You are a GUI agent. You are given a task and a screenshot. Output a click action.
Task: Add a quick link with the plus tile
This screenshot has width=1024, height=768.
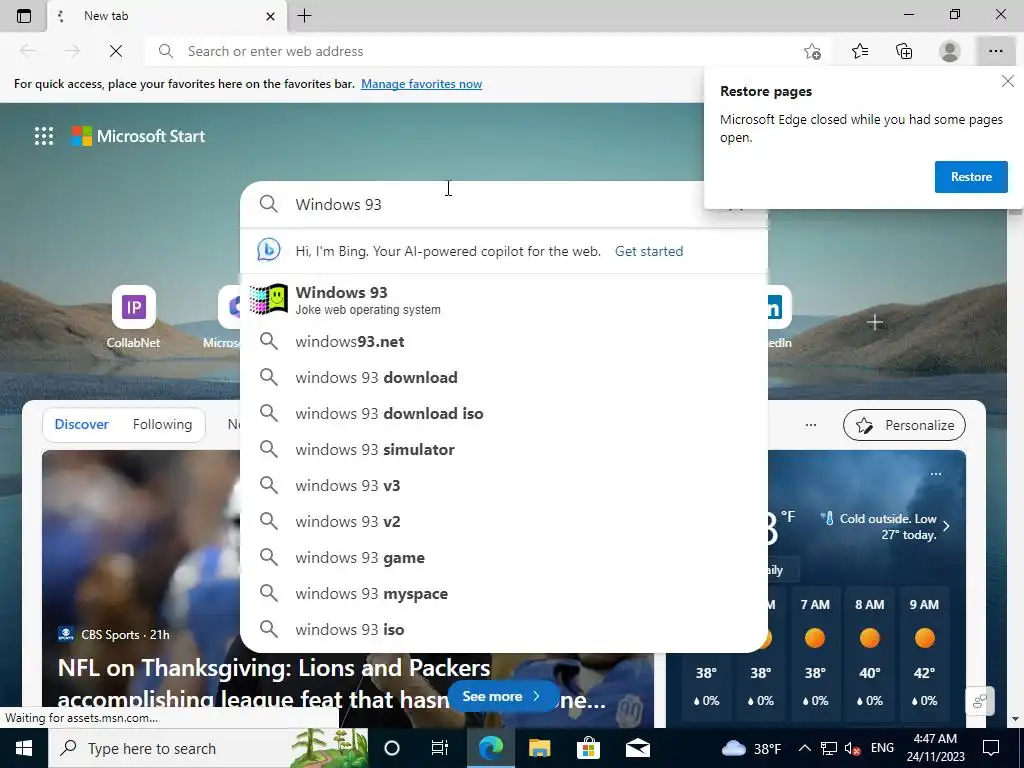(874, 323)
